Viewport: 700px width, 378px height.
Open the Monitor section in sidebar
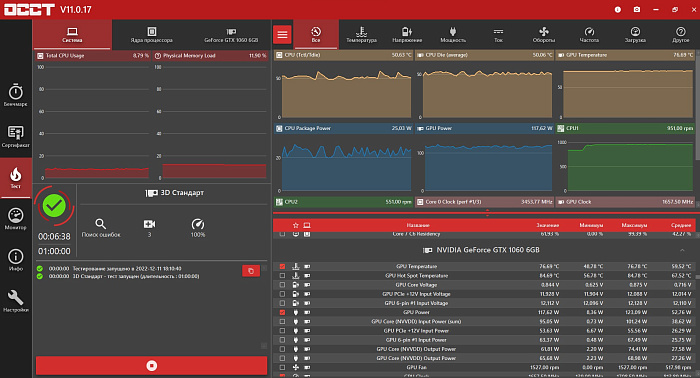pyautogui.click(x=16, y=219)
